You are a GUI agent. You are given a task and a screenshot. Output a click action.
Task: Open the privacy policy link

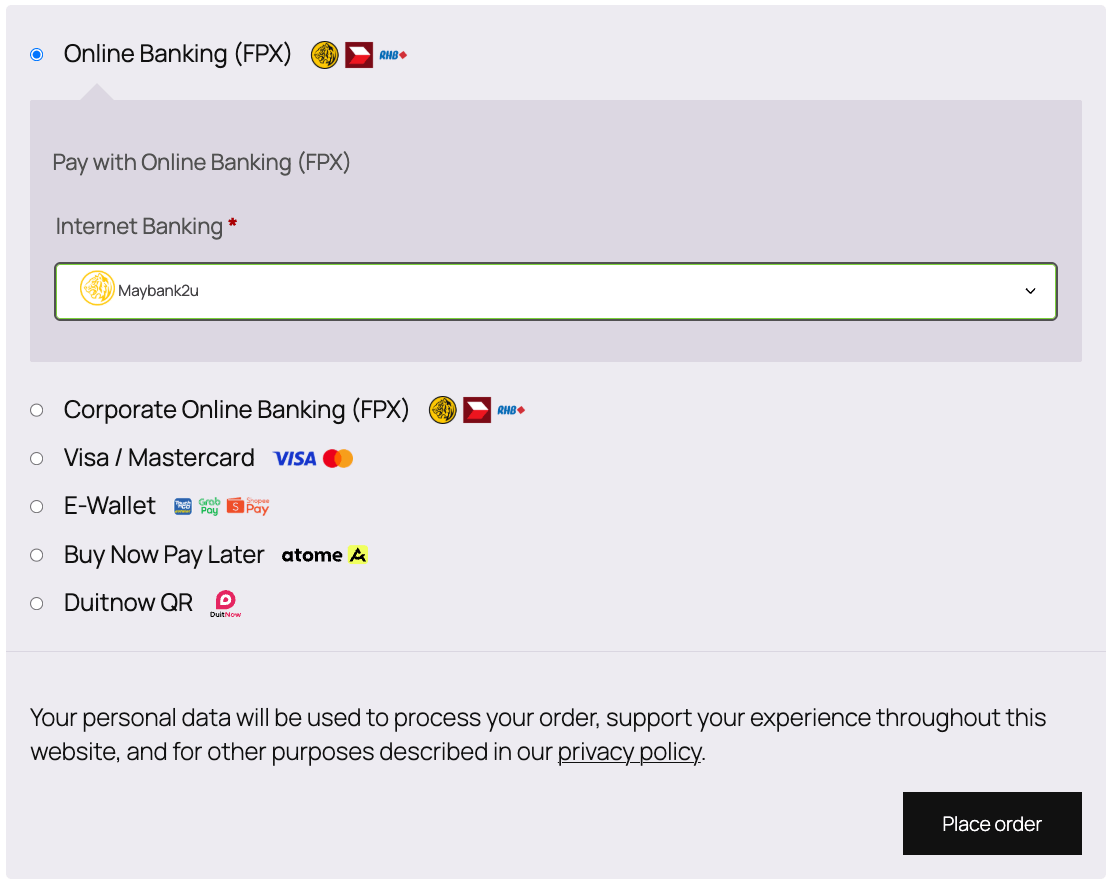click(630, 752)
